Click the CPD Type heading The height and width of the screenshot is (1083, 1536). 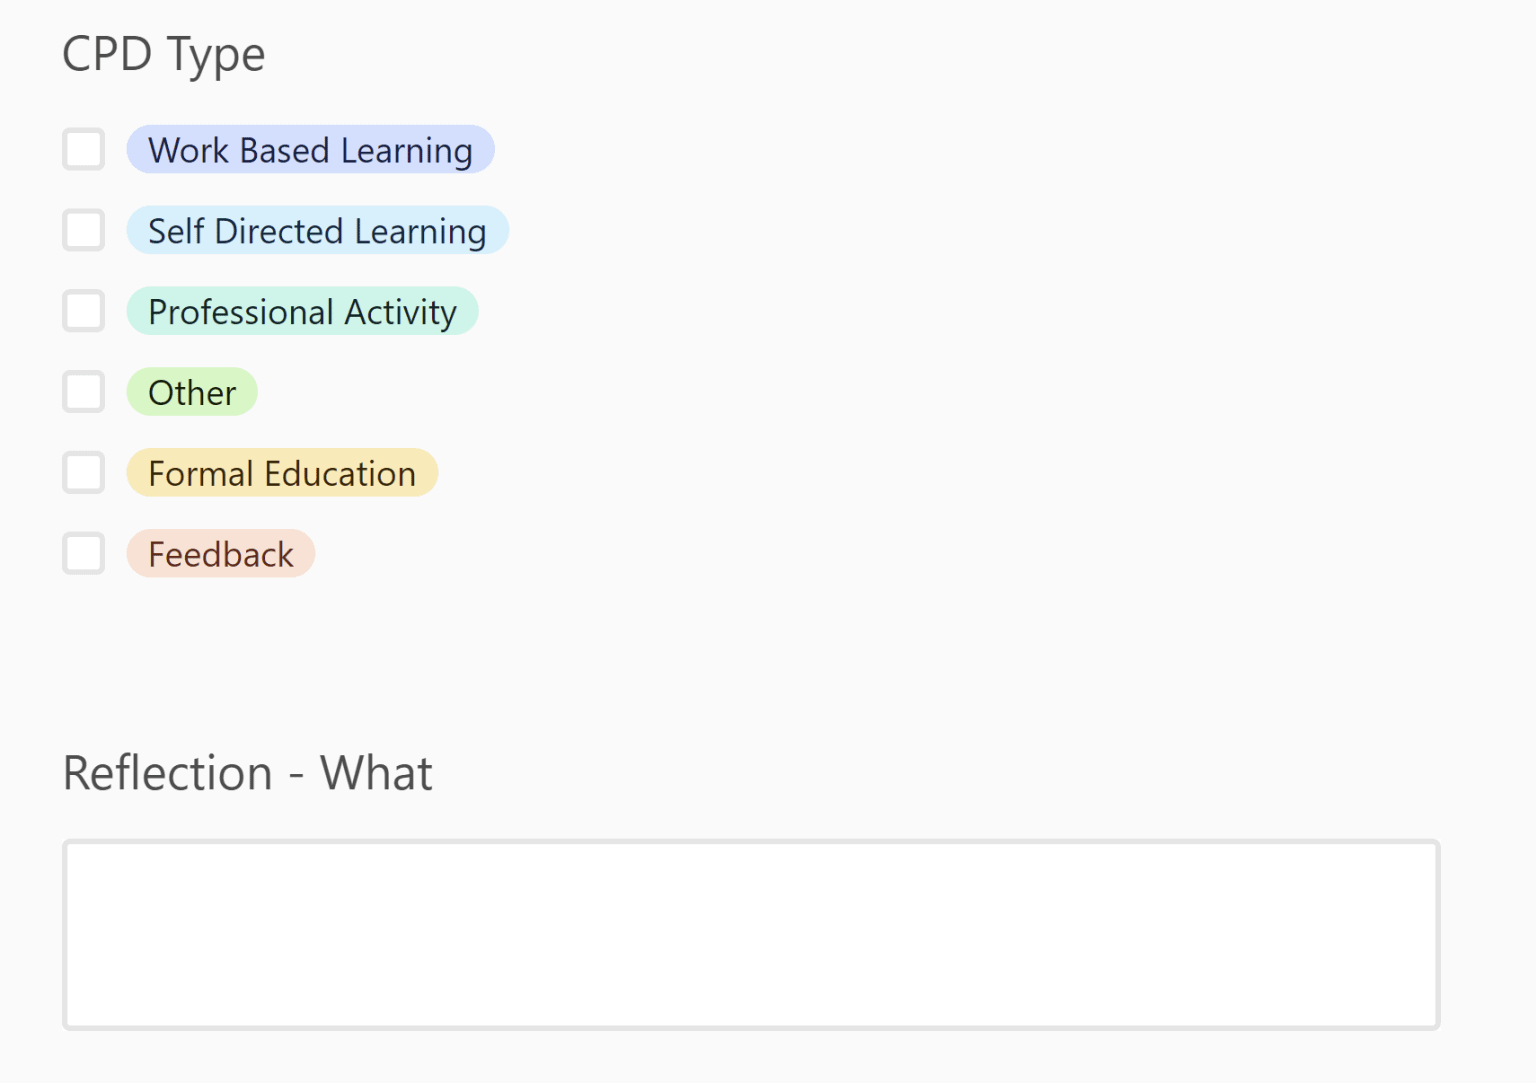164,55
